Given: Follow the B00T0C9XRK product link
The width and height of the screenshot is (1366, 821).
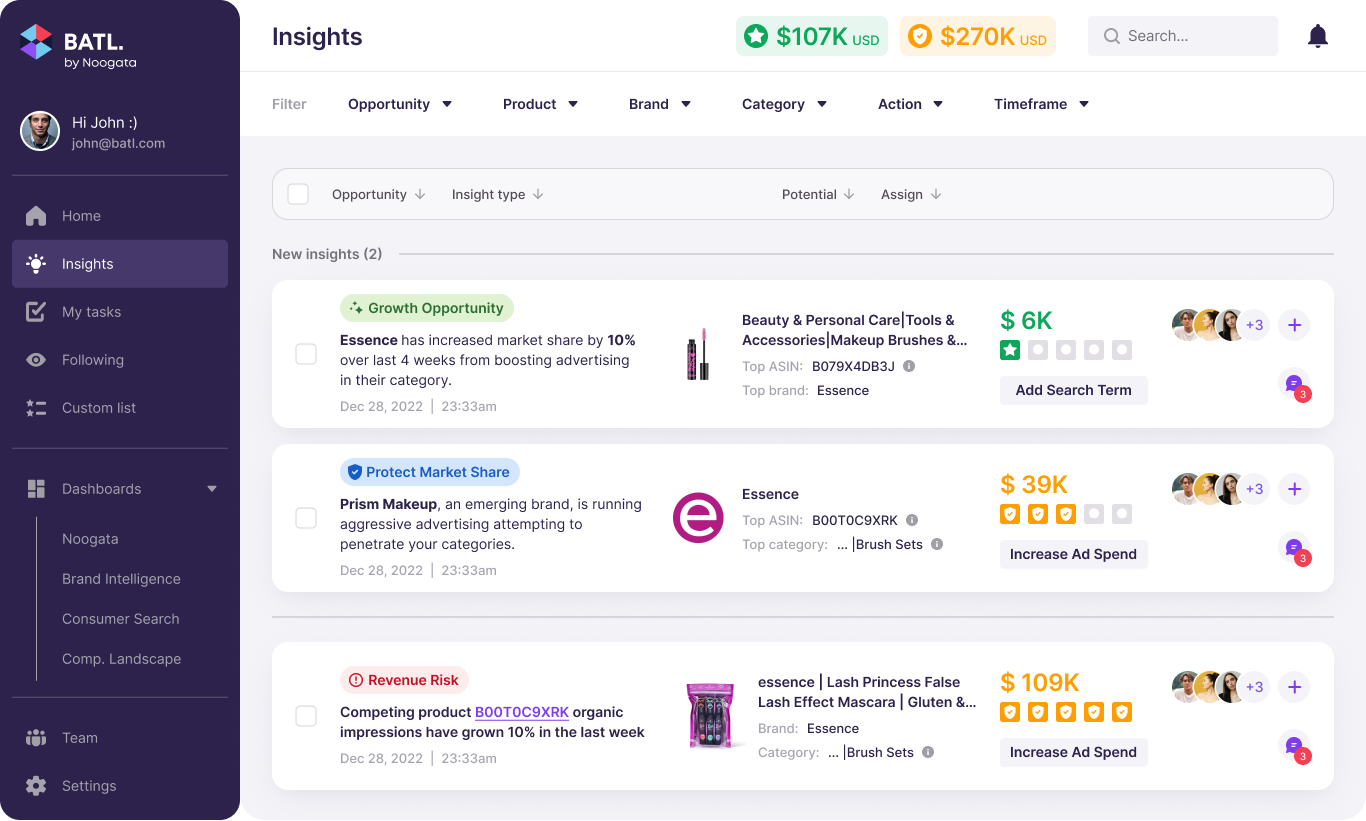Looking at the screenshot, I should point(521,712).
